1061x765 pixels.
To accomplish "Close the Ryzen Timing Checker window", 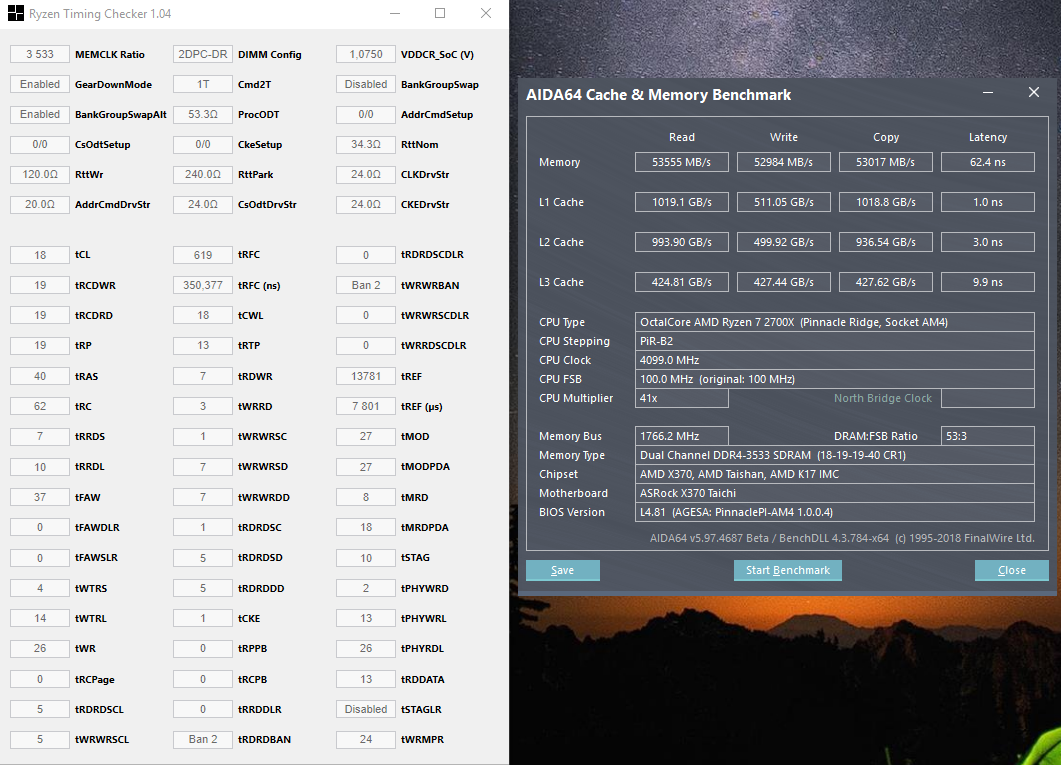I will [486, 14].
